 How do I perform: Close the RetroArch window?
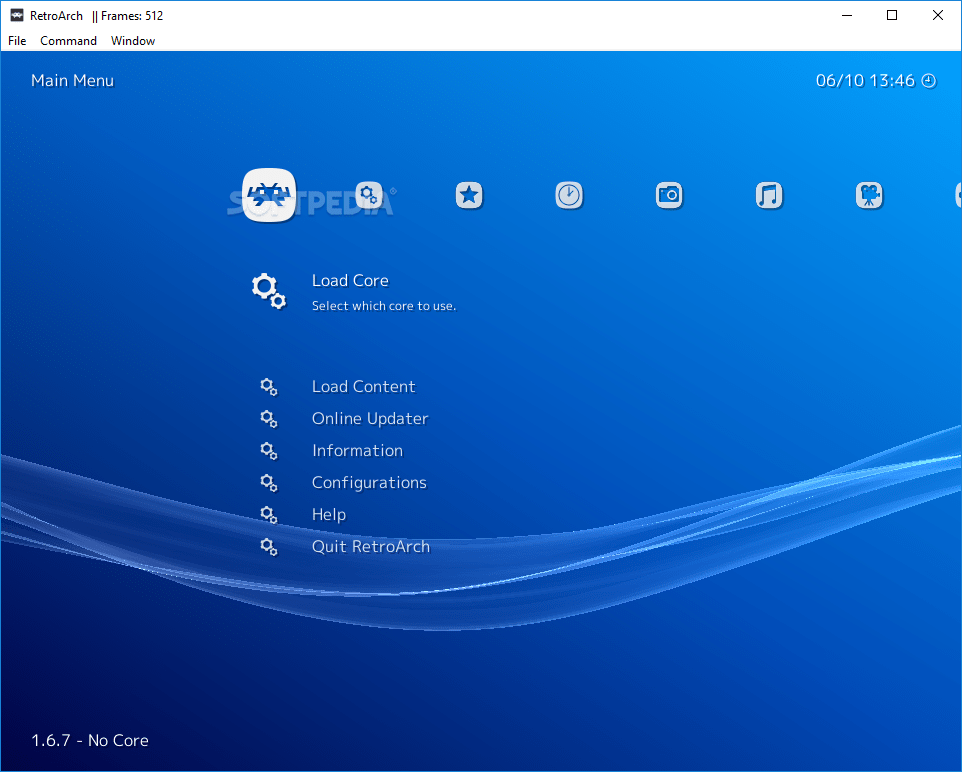click(937, 15)
